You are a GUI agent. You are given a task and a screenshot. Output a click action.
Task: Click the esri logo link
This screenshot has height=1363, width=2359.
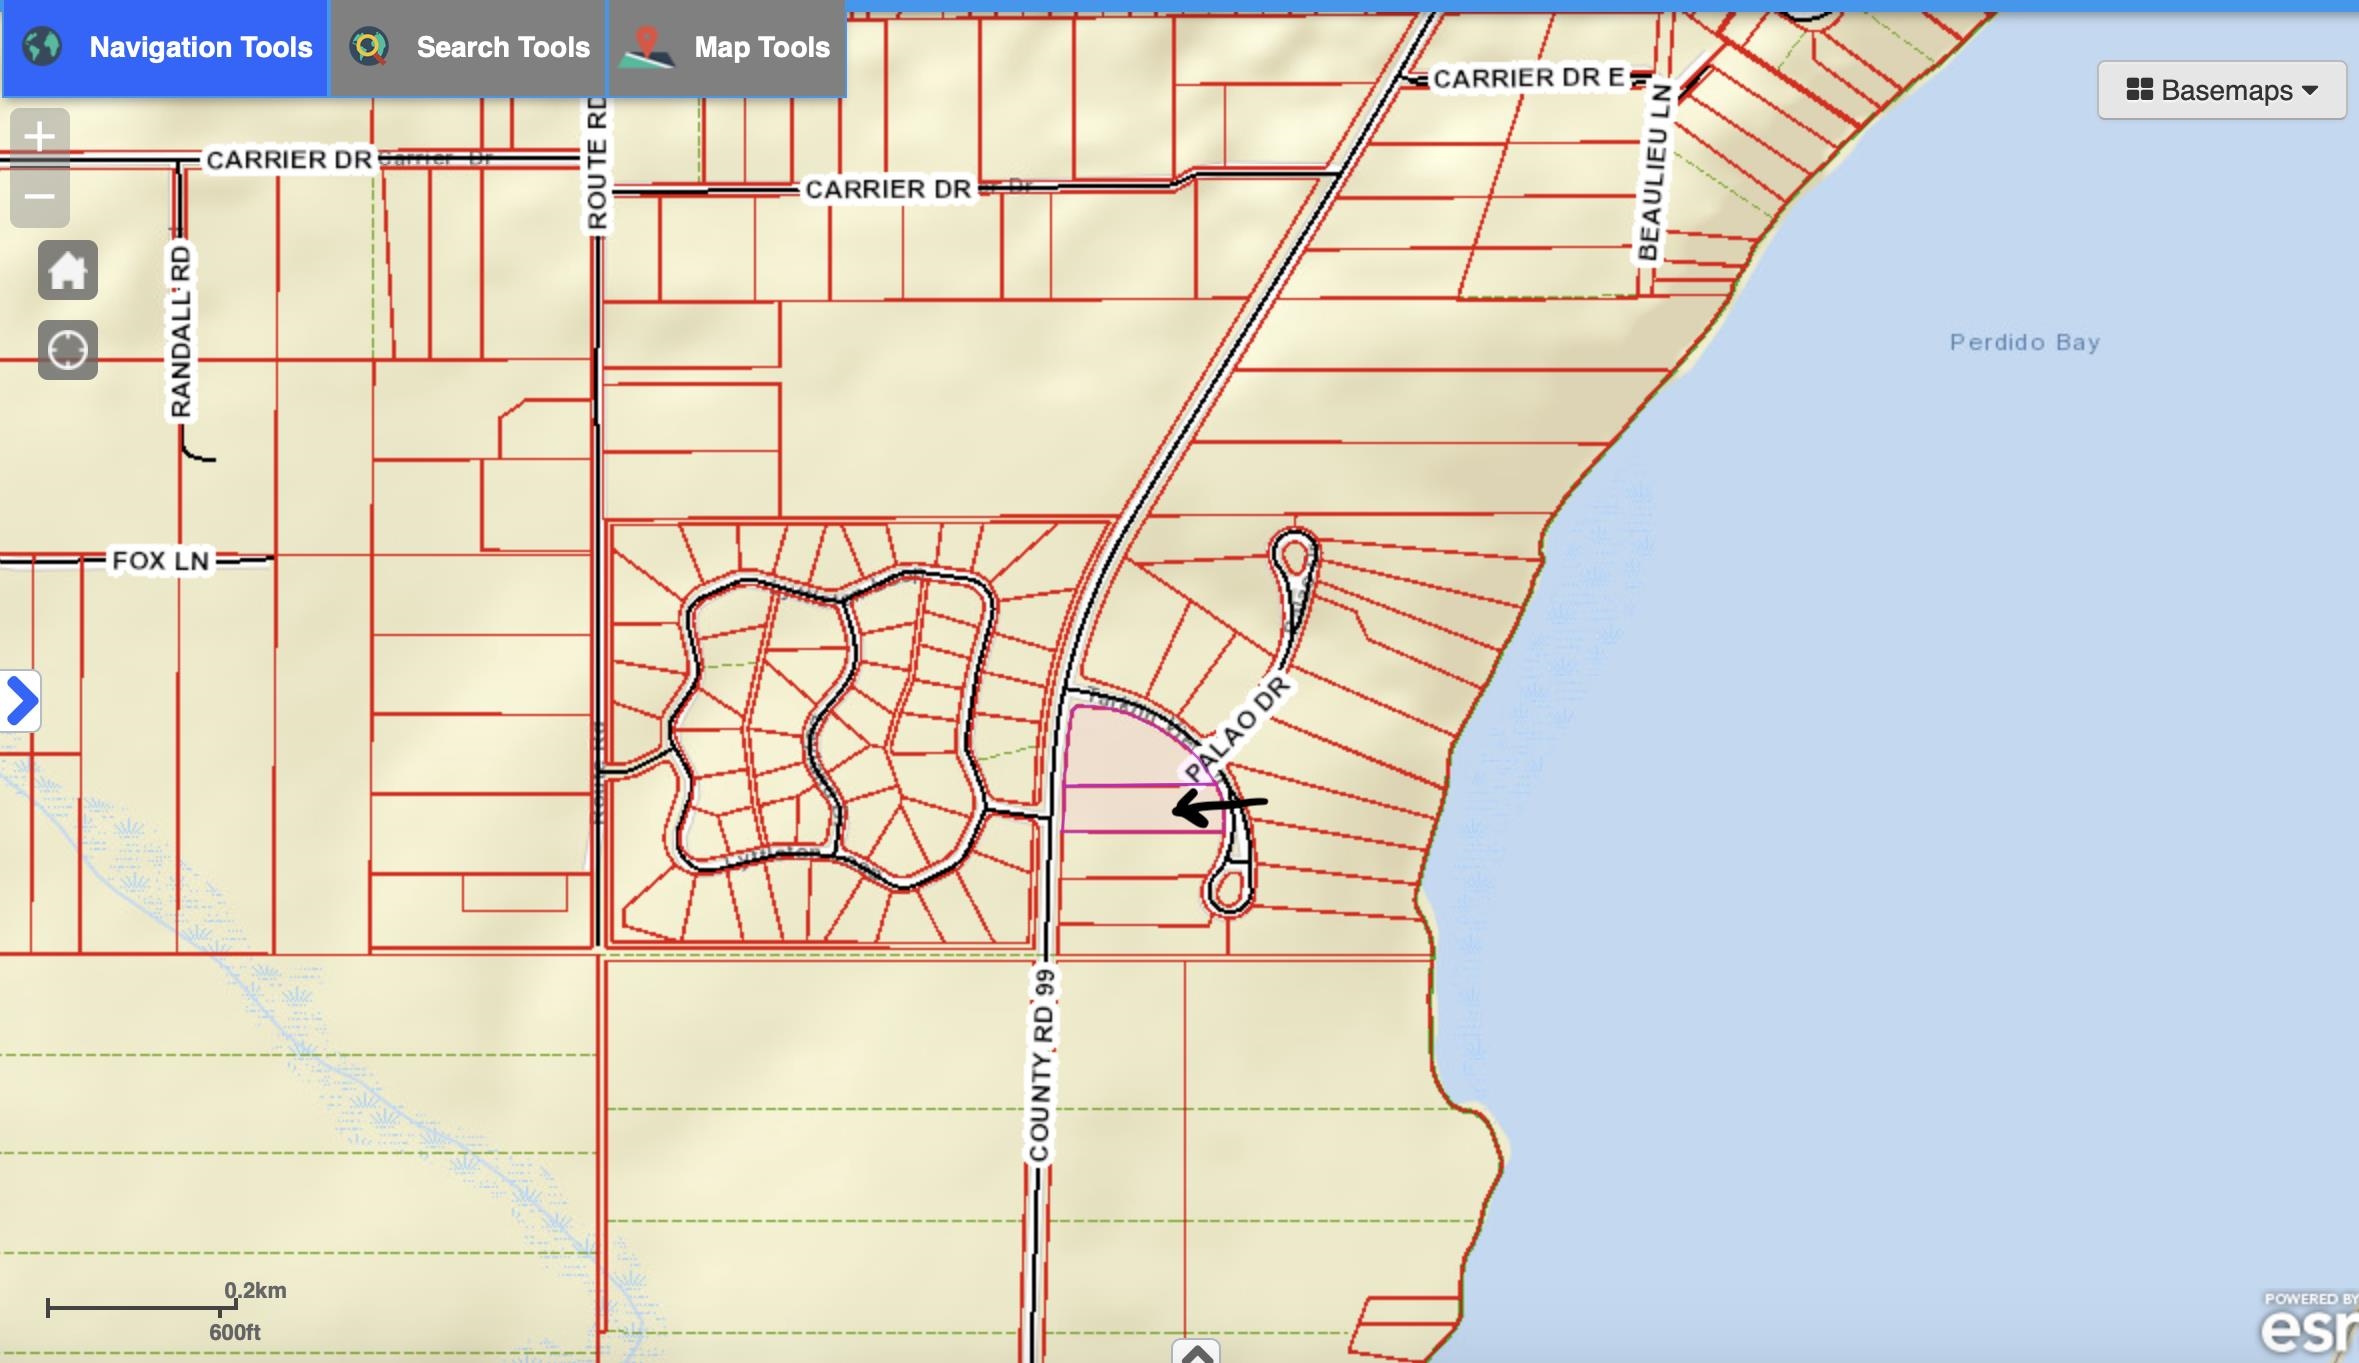2310,1325
